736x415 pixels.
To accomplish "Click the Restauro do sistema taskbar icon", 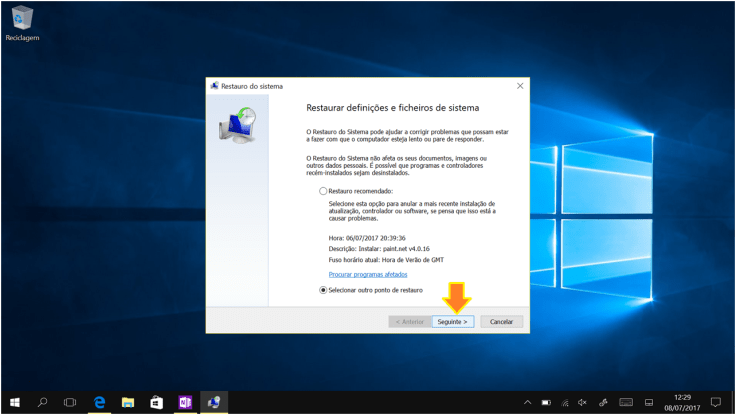I will pos(213,402).
